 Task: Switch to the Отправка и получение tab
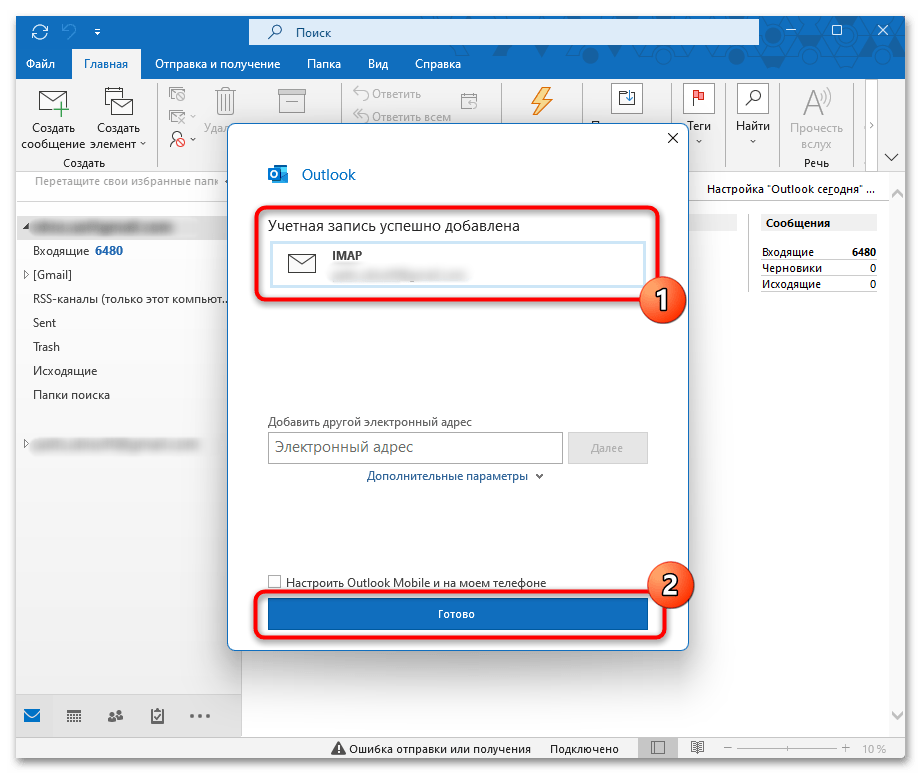(216, 64)
